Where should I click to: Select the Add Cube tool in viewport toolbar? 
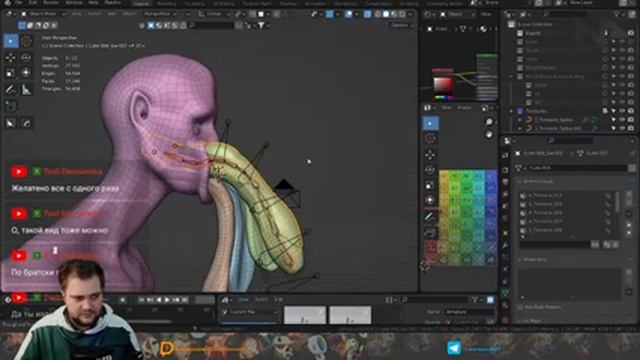pos(11,106)
